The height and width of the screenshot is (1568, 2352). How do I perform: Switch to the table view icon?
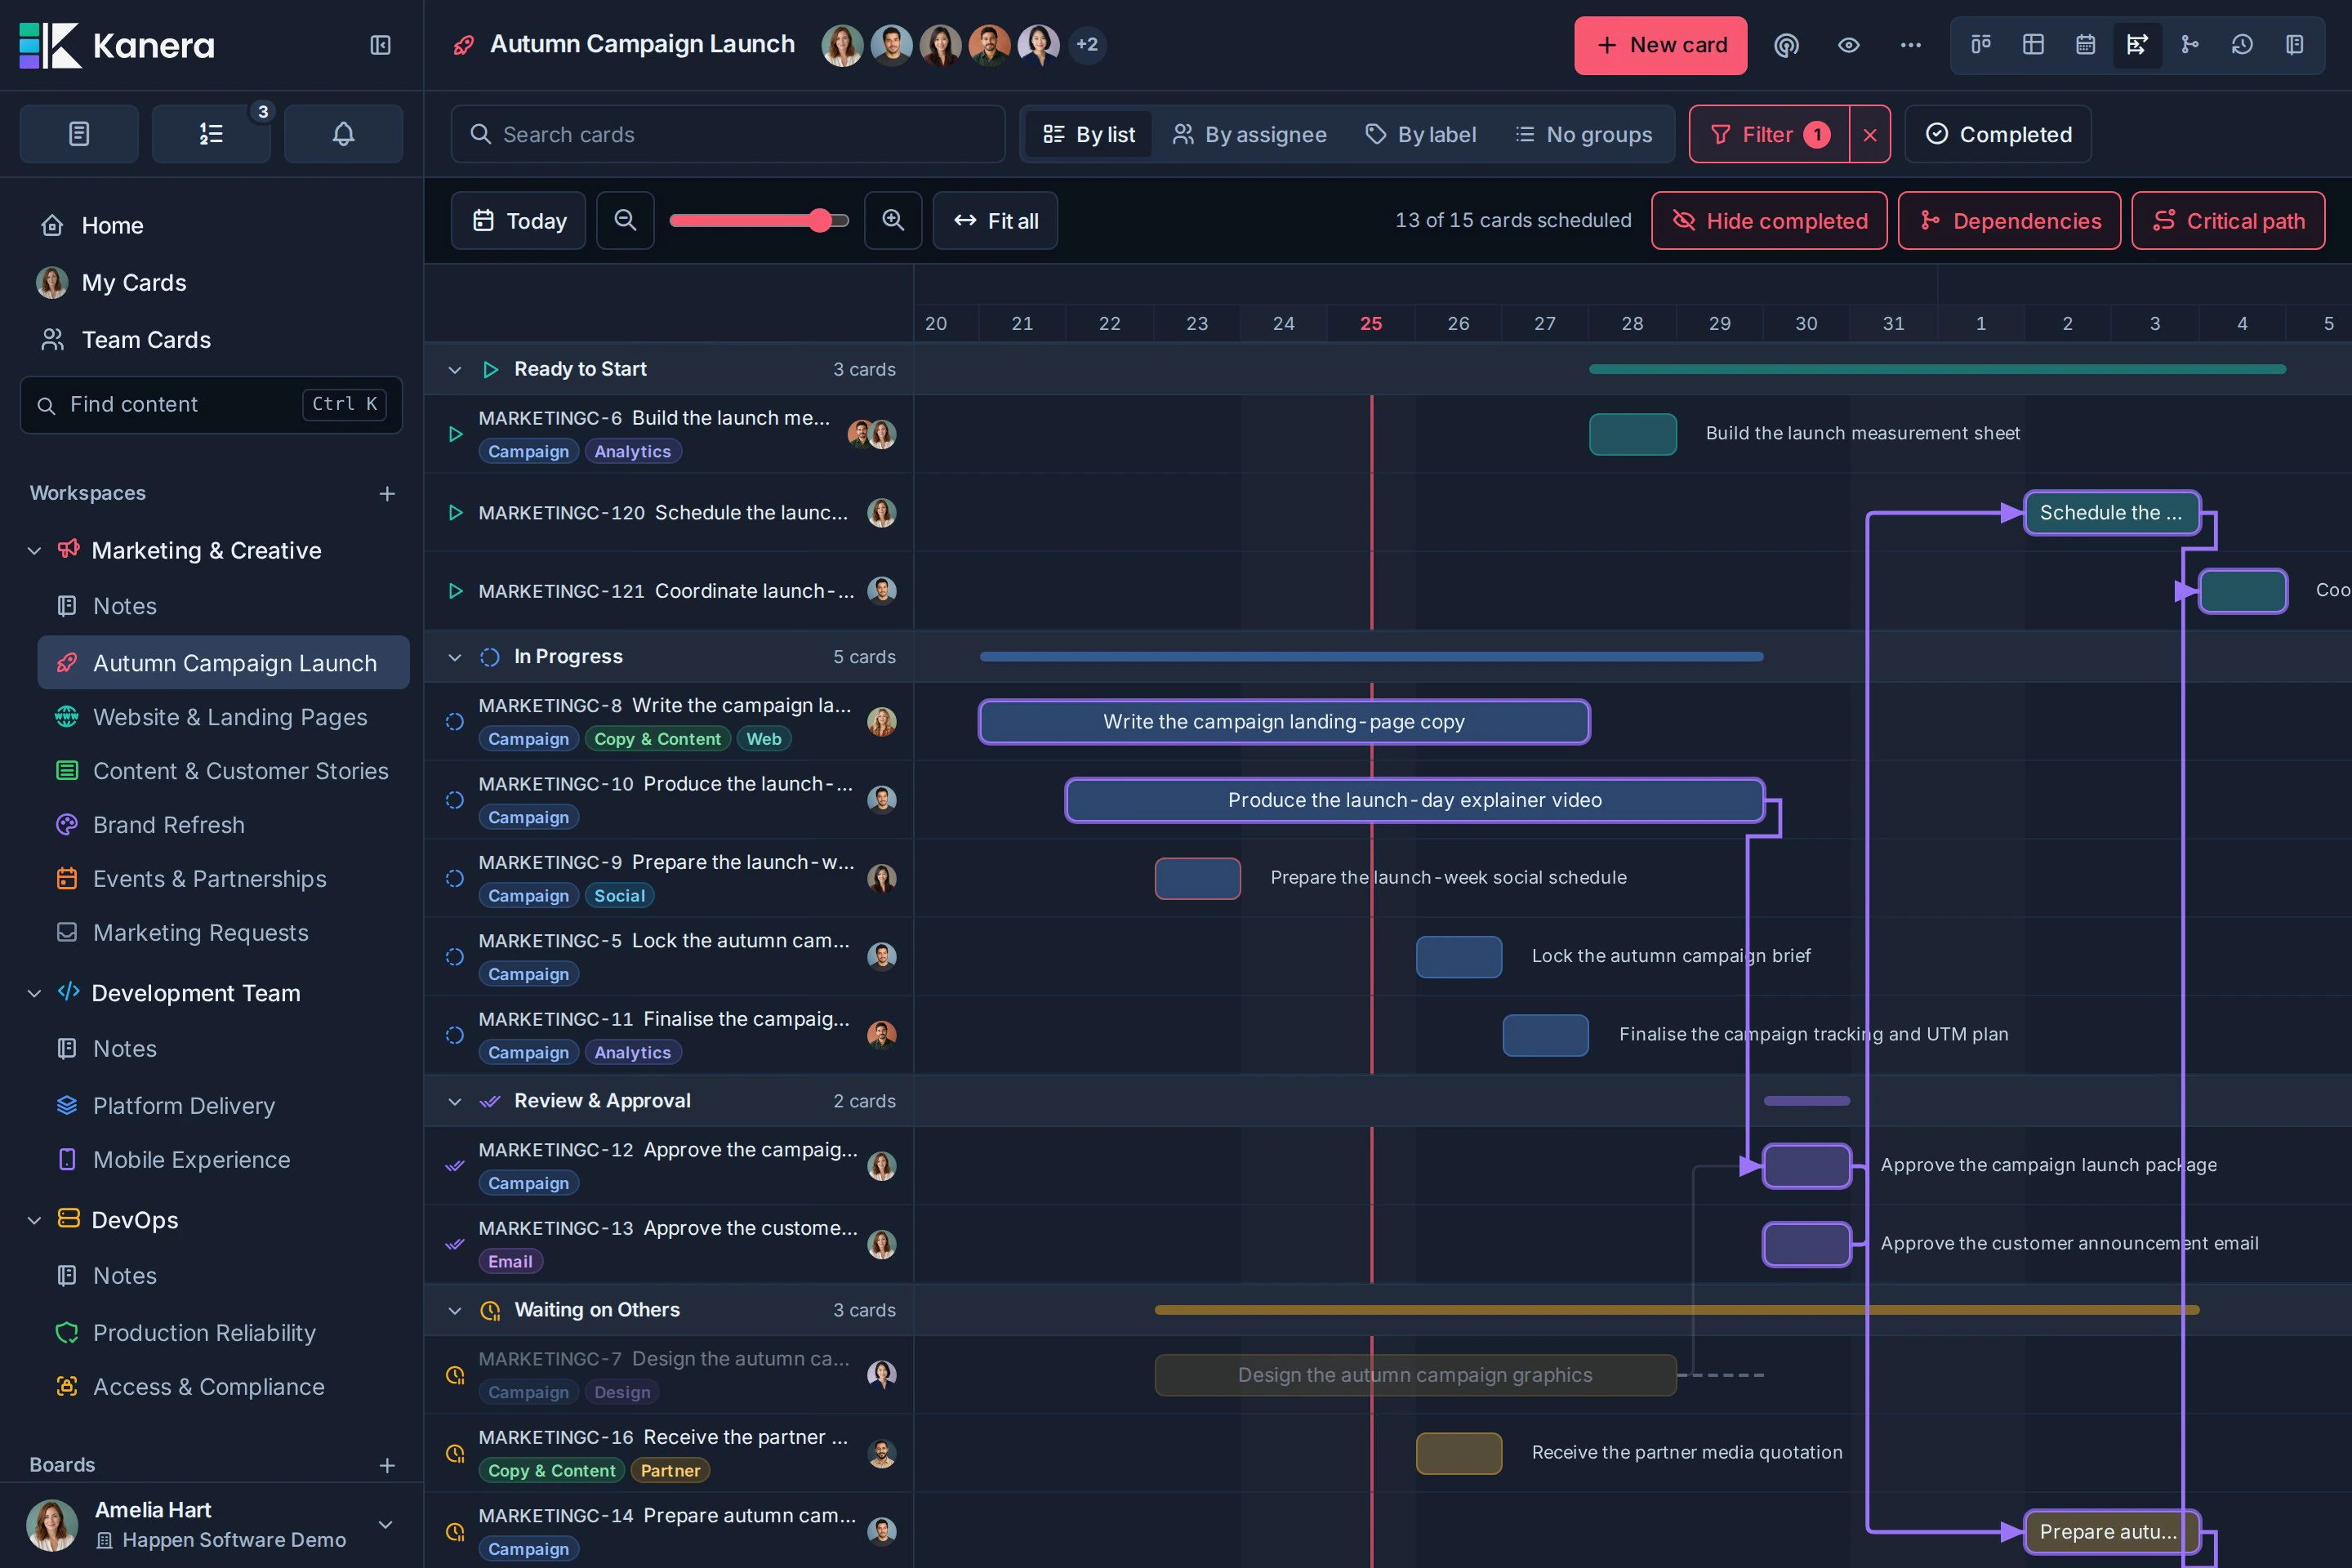pos(2033,45)
